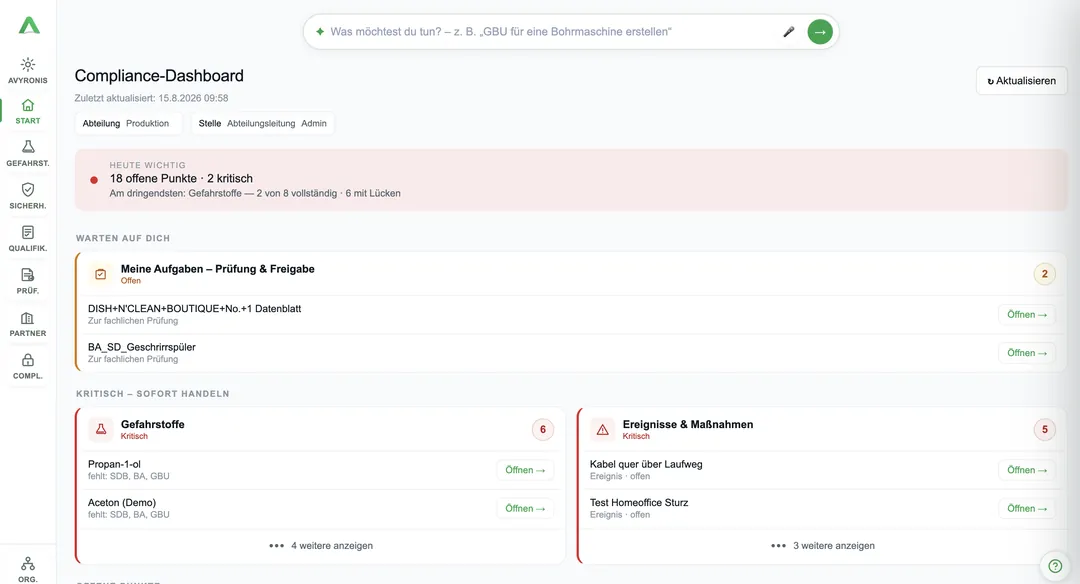Viewport: 1080px width, 584px height.
Task: Open Test Homeoffice Sturz event
Action: tap(1027, 509)
